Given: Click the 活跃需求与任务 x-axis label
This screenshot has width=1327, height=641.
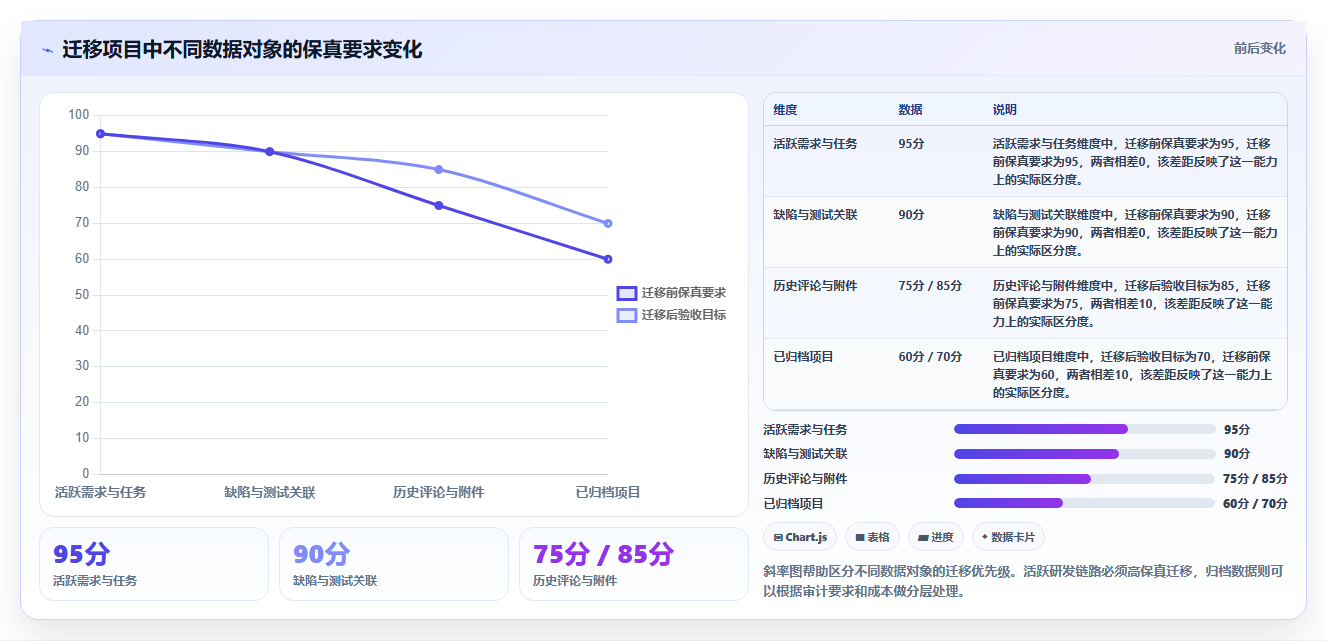Looking at the screenshot, I should (x=100, y=492).
